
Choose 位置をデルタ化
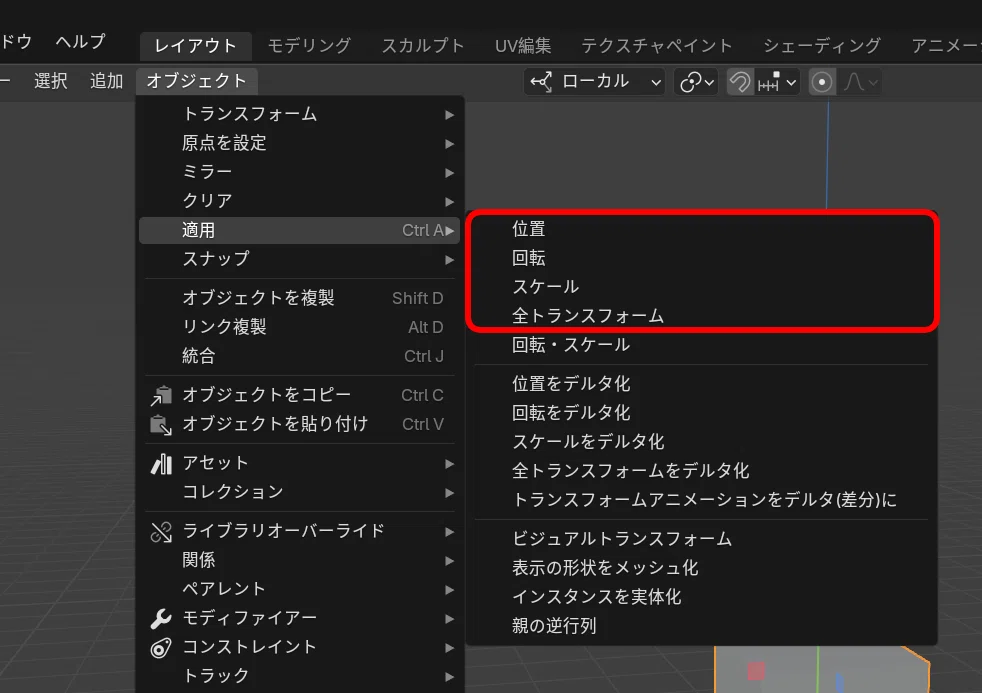(701, 384)
